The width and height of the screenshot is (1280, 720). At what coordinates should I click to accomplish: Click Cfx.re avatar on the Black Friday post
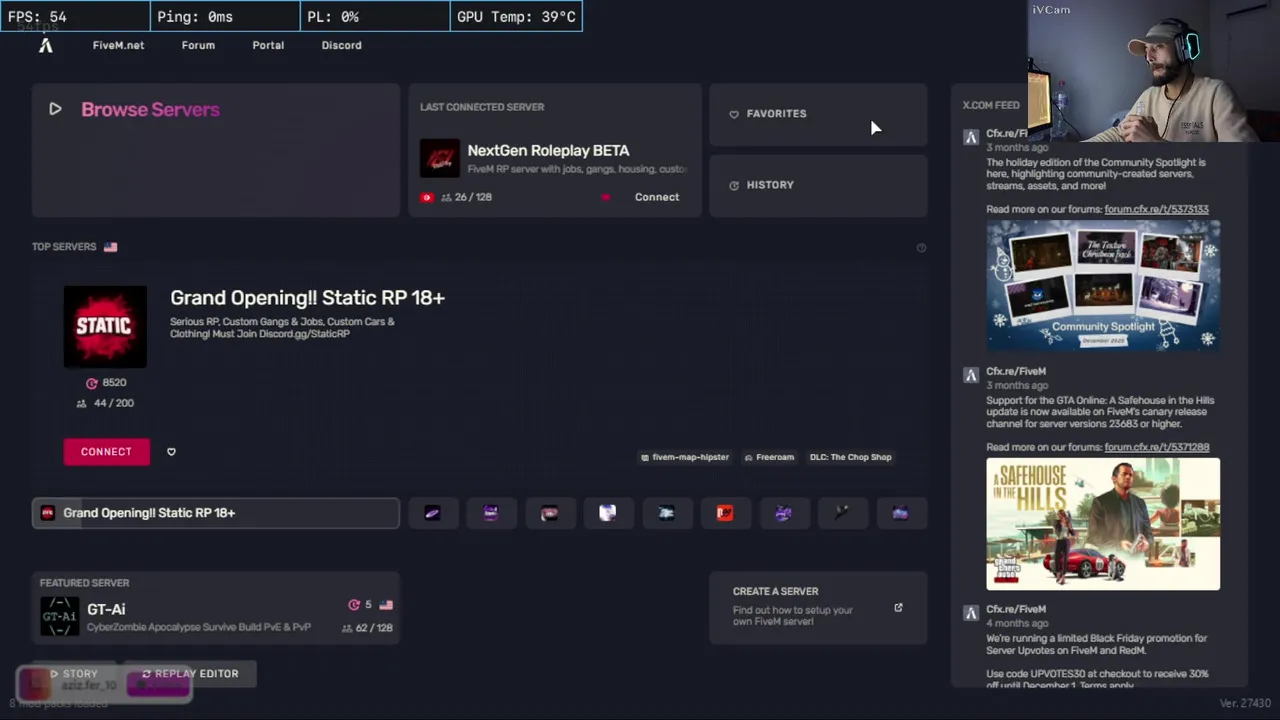click(x=970, y=614)
